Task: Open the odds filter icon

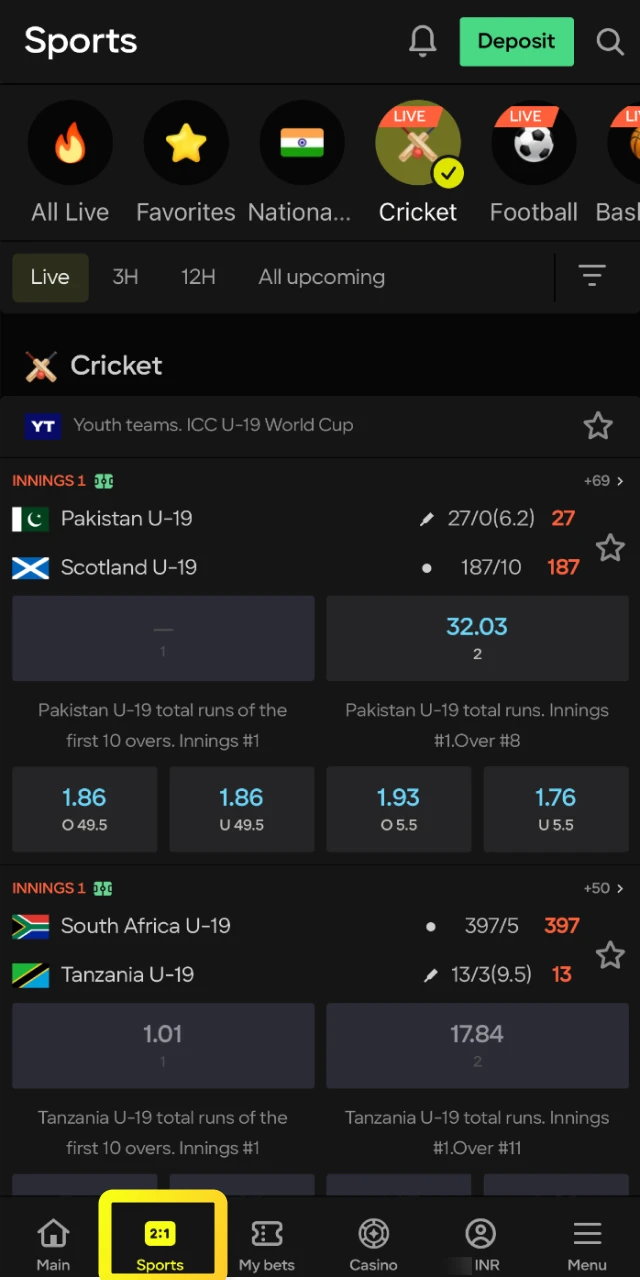Action: click(x=592, y=277)
